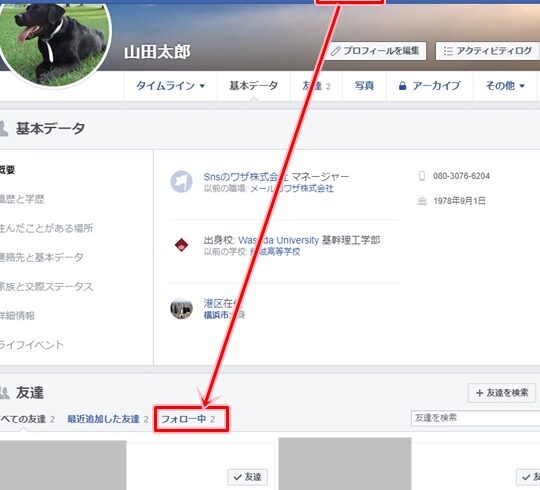Click the phone icon beside 080-3076-6204
Screen dimensions: 540x490
coord(422,176)
